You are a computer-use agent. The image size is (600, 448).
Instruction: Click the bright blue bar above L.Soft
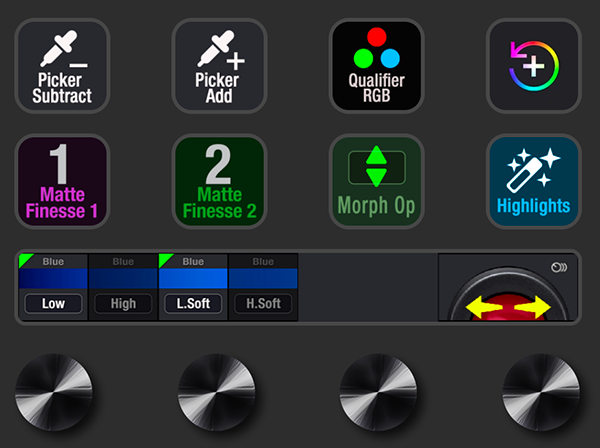[193, 278]
